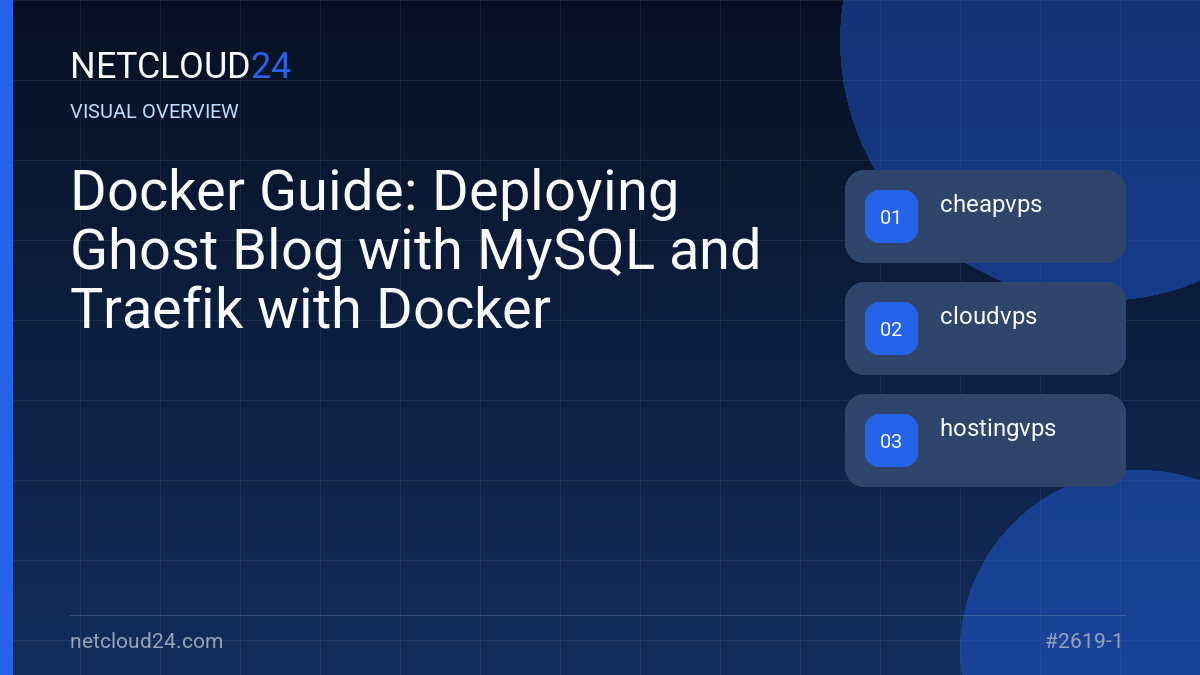Screen dimensions: 1200x675
Task: Click the hostingvps label
Action: 998,429
